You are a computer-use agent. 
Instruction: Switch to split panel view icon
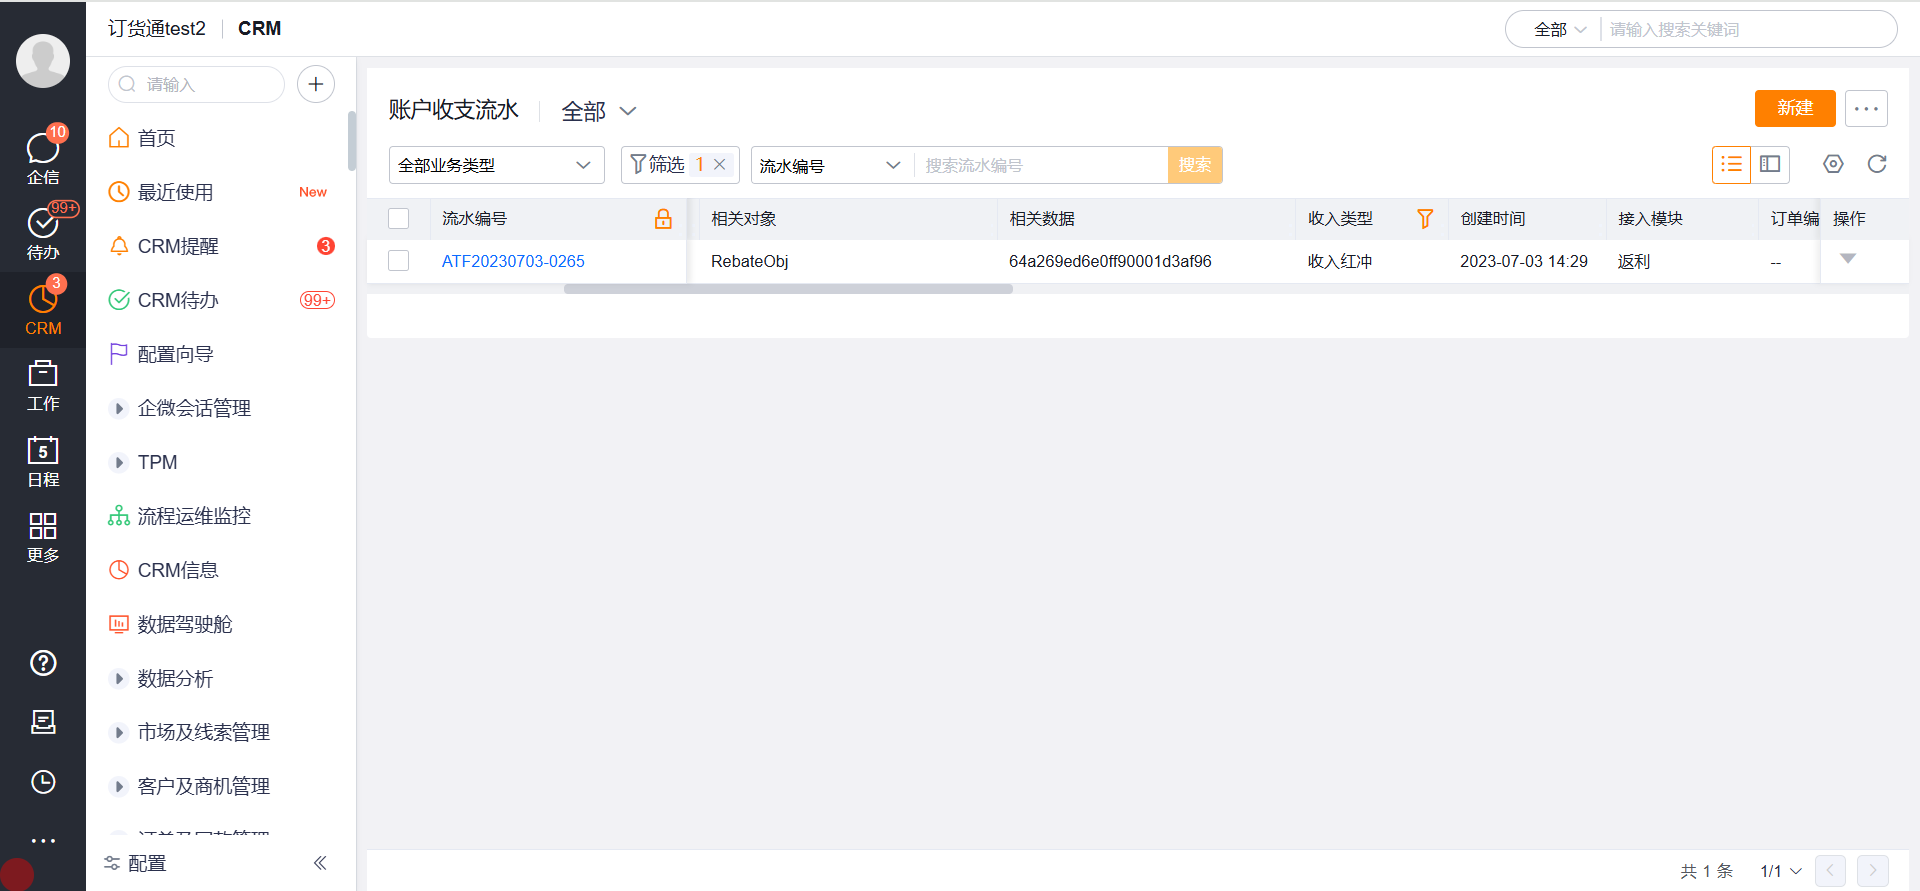click(x=1770, y=164)
